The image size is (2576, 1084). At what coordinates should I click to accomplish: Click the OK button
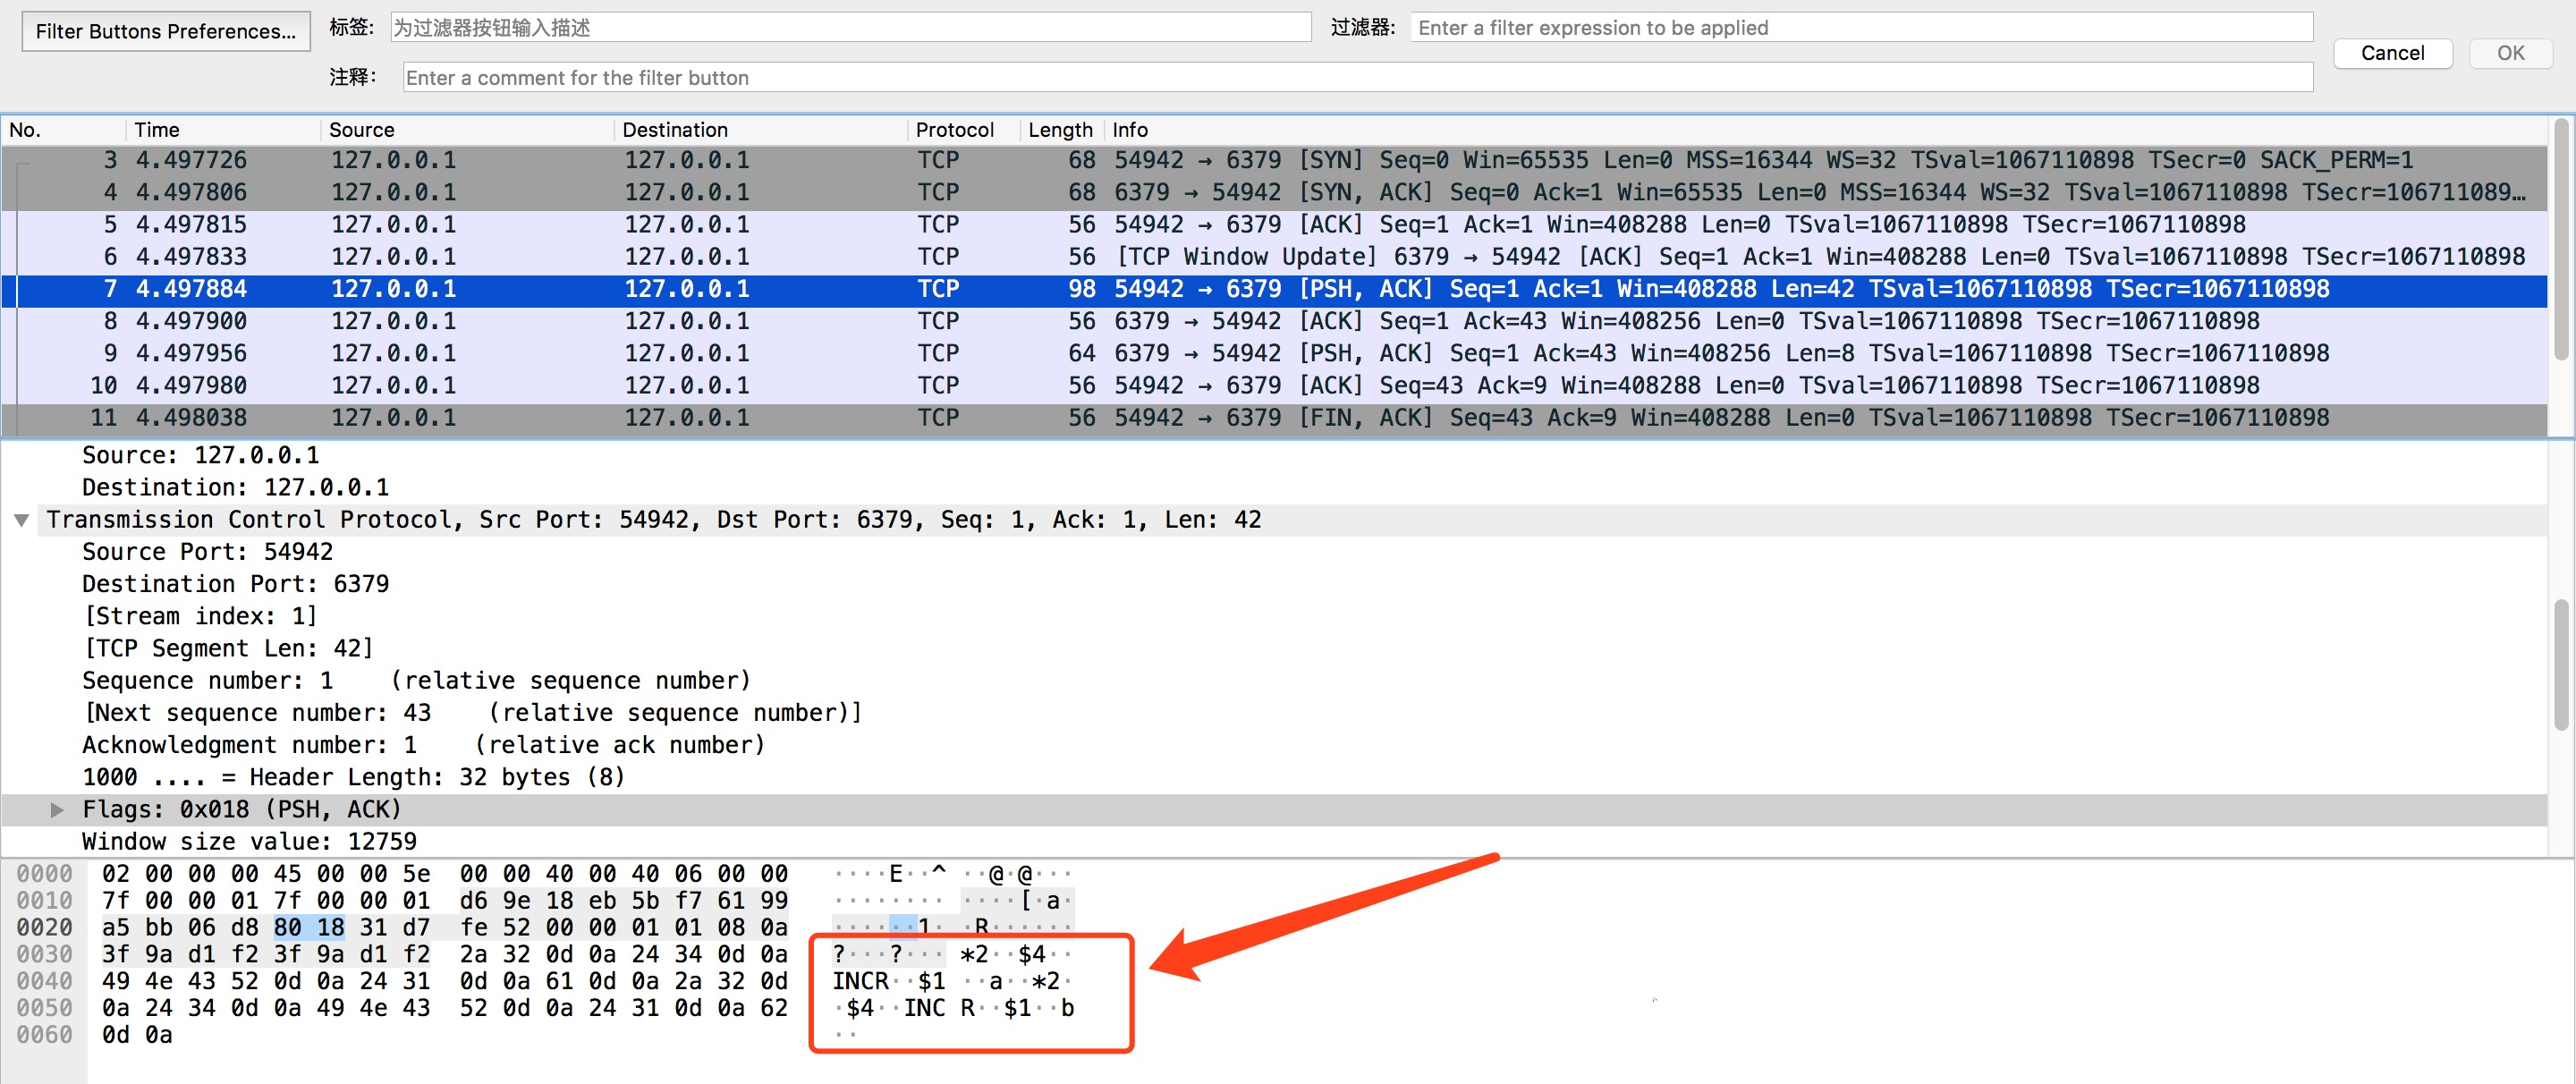click(2509, 53)
